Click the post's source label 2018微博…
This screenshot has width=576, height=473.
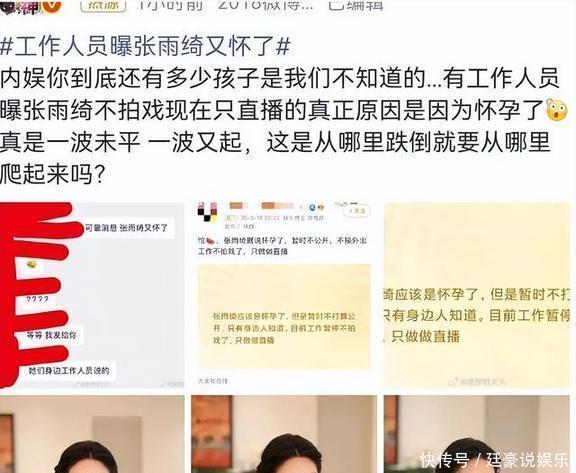point(265,5)
